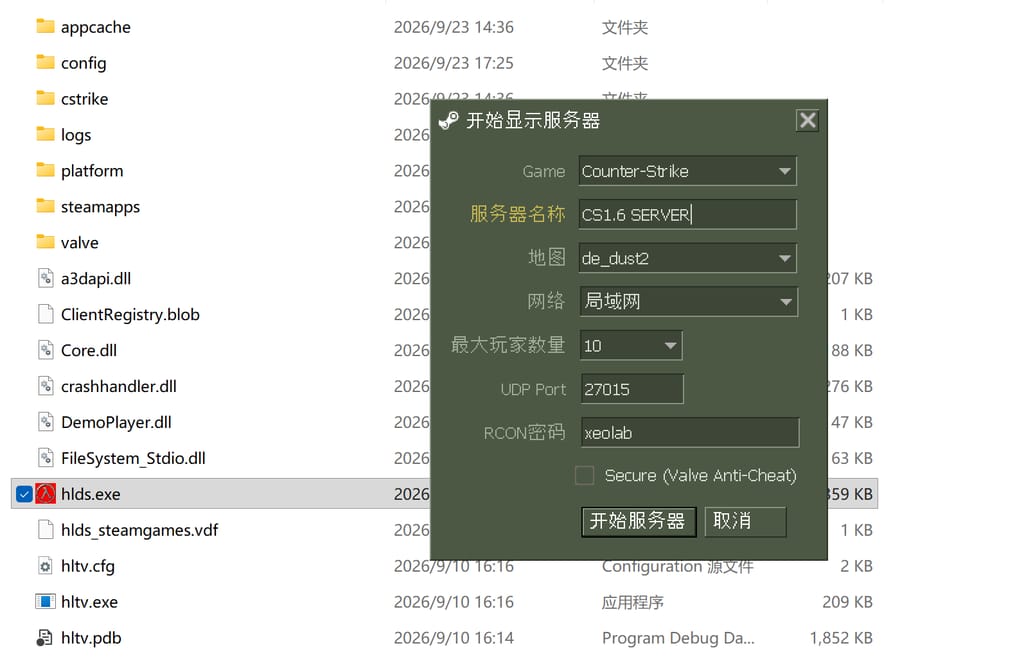Screen dimensions: 1024x657
Task: Click the cstrike folder icon
Action: click(45, 98)
